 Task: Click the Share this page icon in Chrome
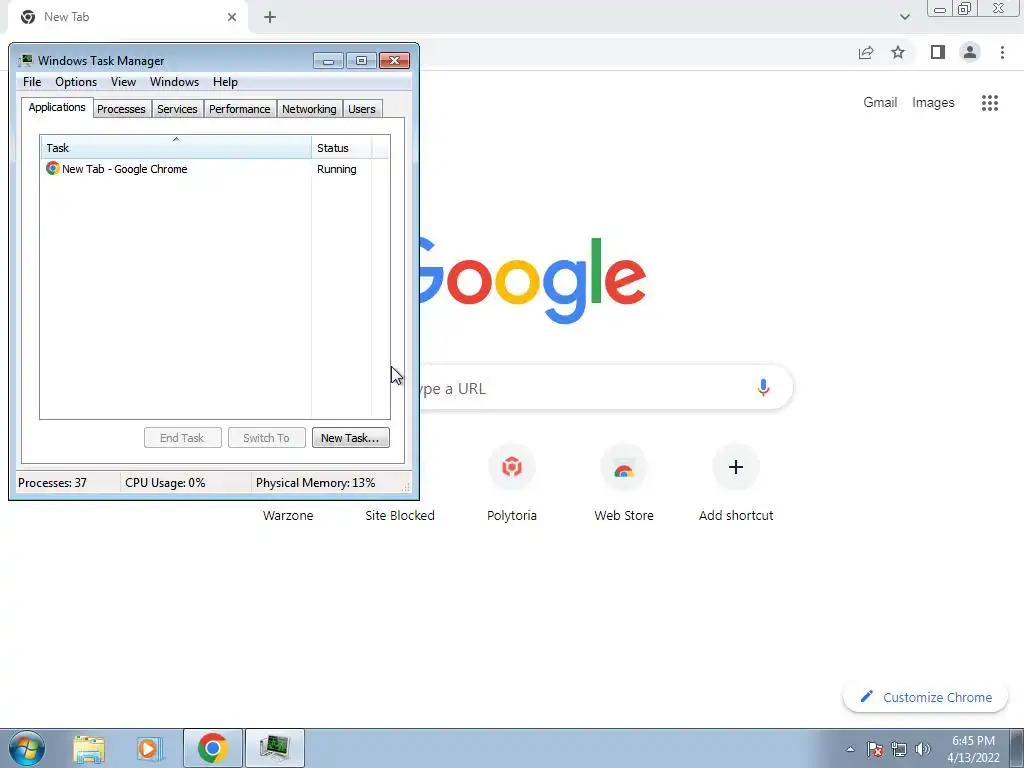point(866,53)
